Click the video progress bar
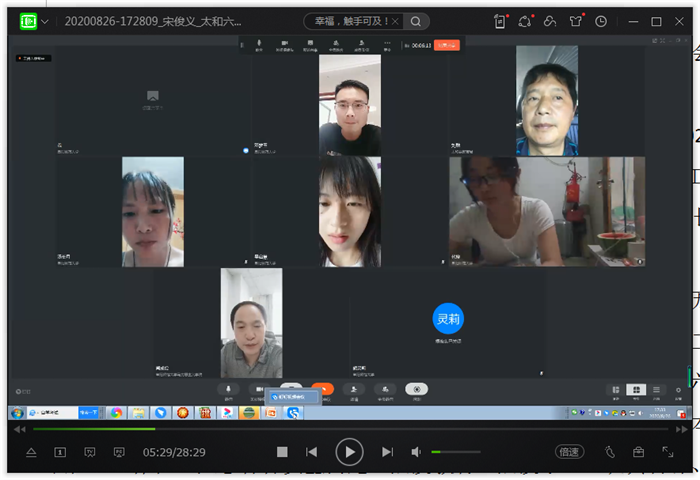The image size is (700, 480). (350, 429)
